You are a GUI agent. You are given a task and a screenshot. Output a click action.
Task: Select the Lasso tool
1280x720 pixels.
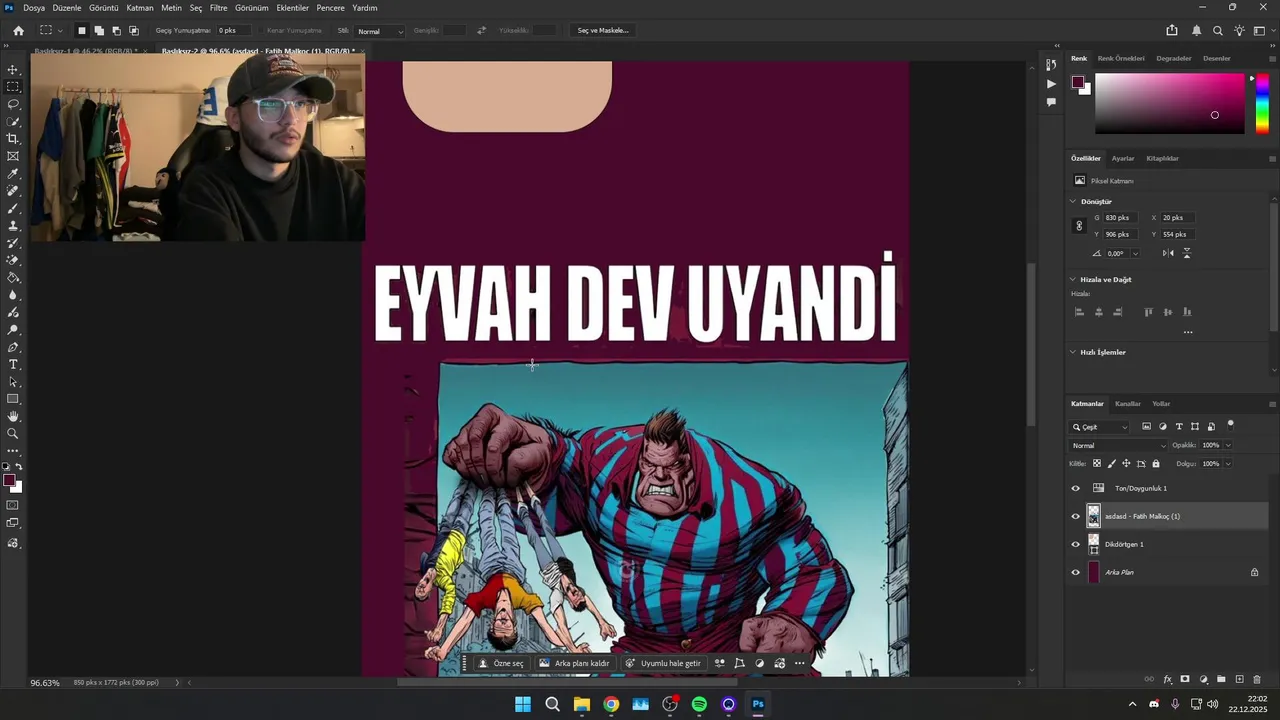(x=13, y=104)
